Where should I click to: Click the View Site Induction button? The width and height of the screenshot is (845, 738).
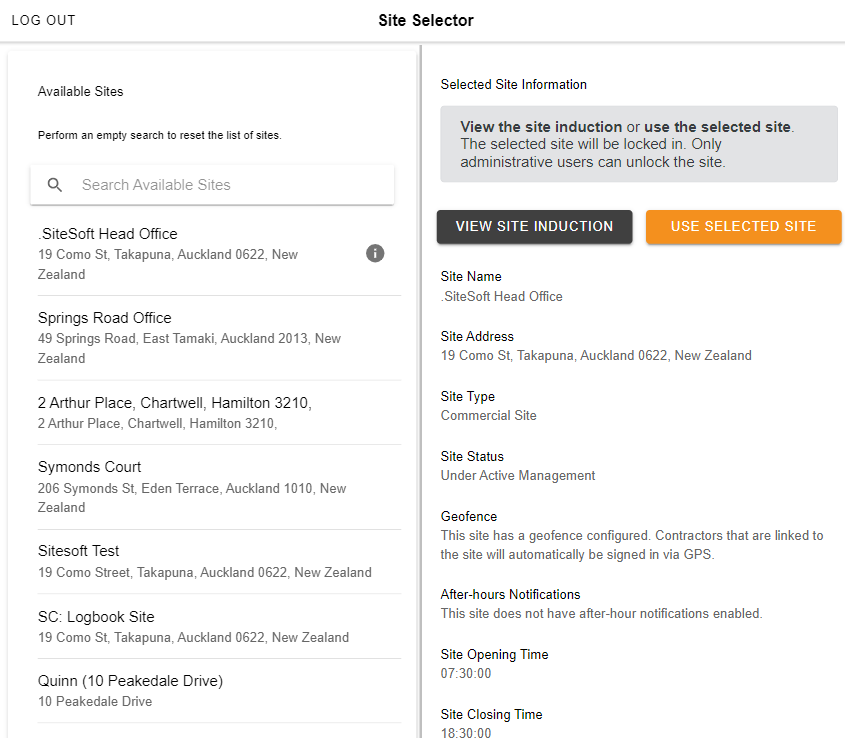click(x=534, y=227)
